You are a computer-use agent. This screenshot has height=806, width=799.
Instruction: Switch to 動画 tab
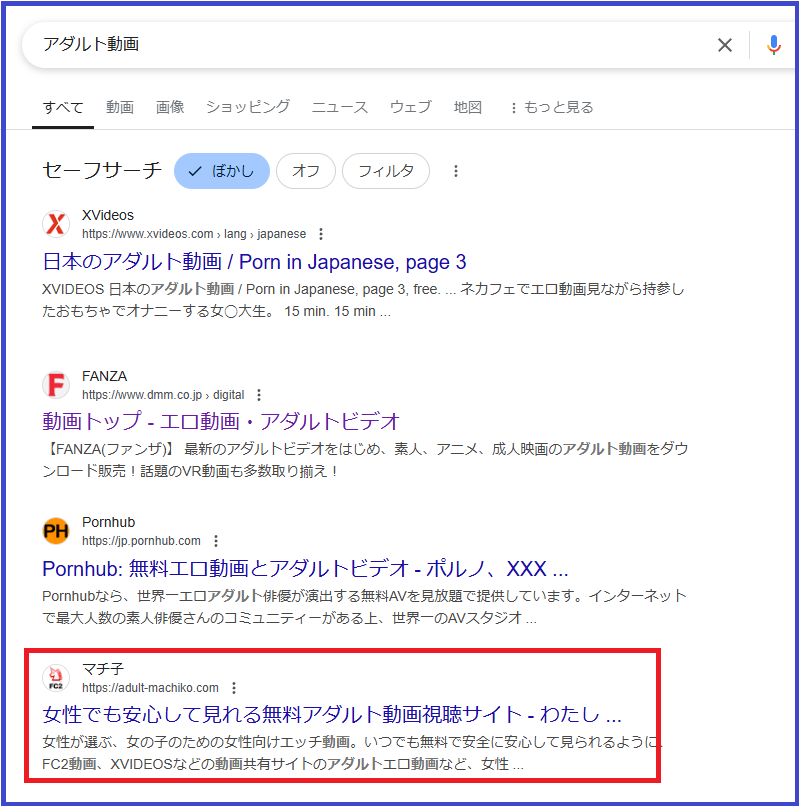[120, 107]
